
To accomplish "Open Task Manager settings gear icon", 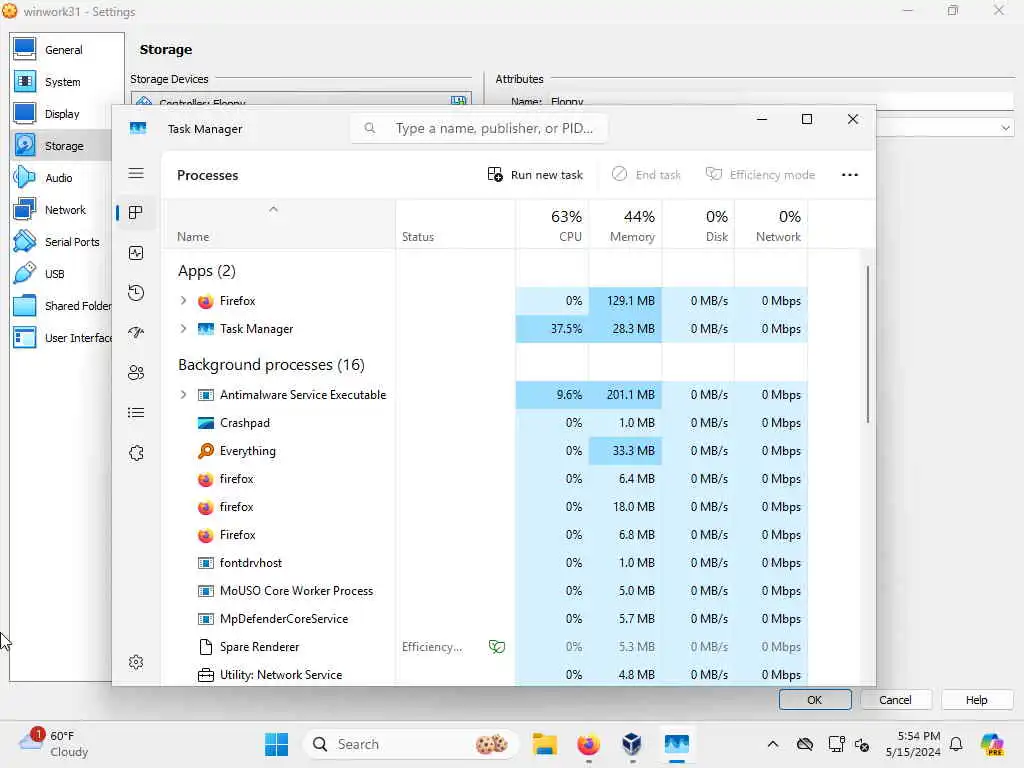I will click(136, 662).
